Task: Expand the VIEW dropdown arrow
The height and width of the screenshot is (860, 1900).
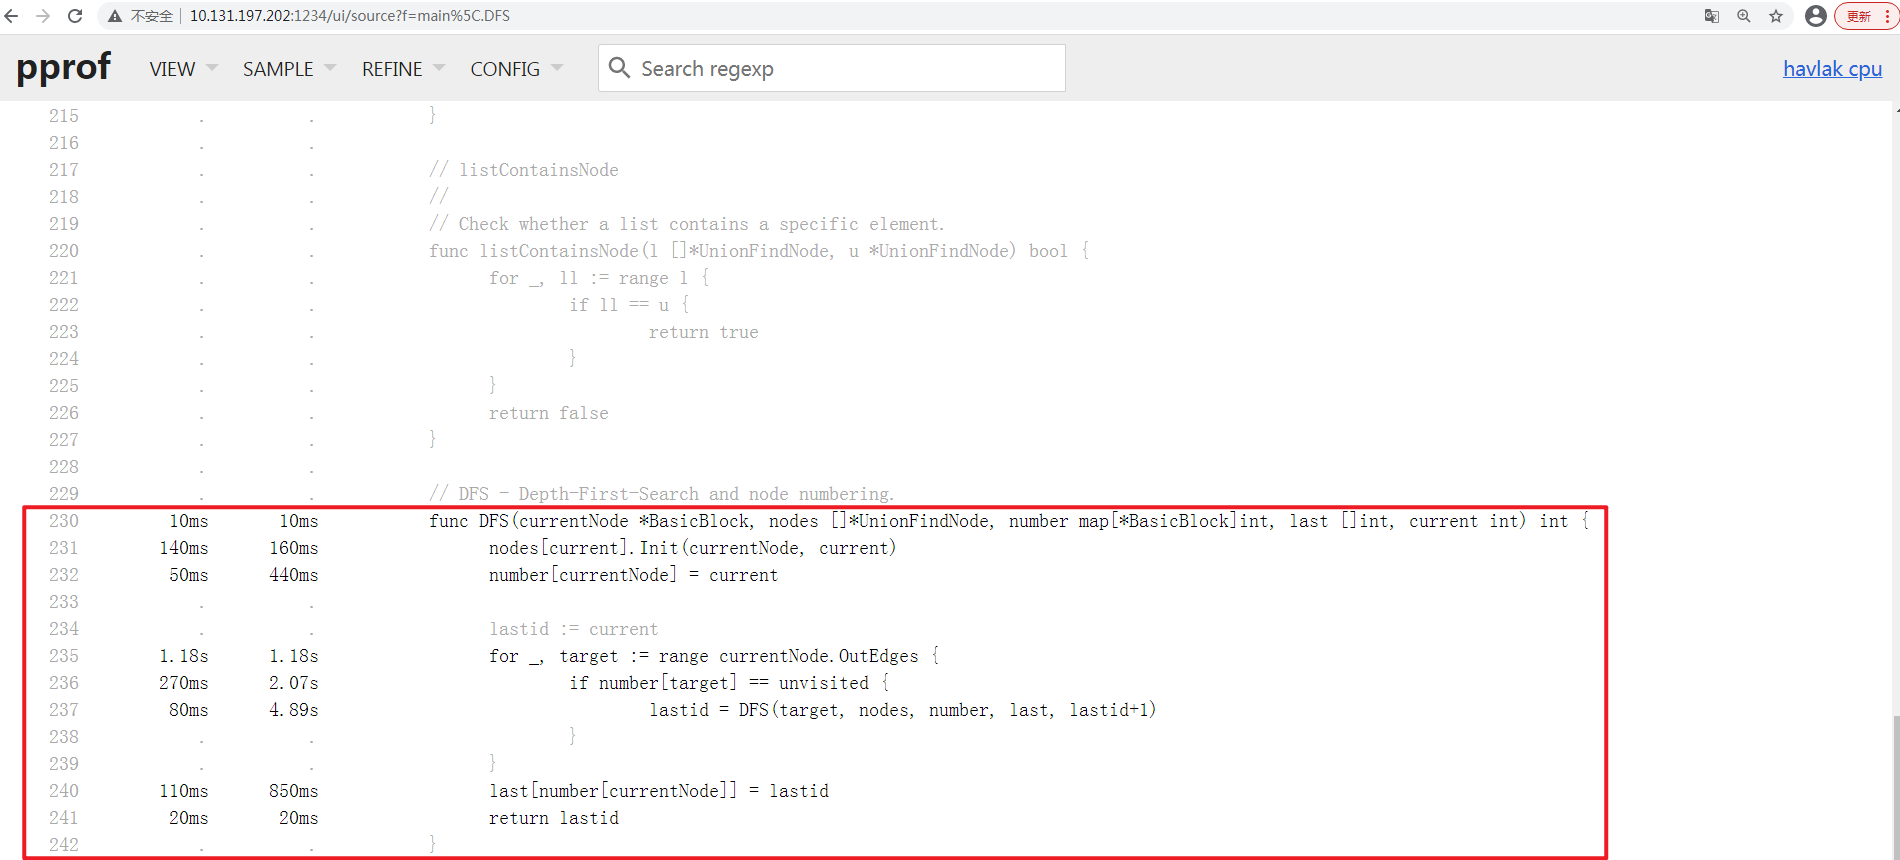Action: pos(211,68)
